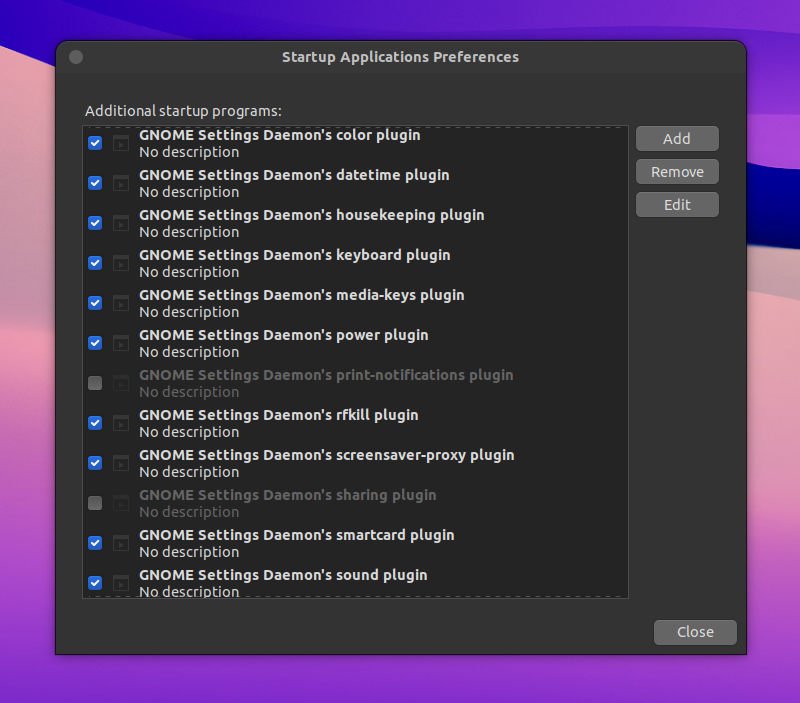Select "GNOME Settings Daemon's color plugin" text
This screenshot has height=703, width=800.
[280, 135]
